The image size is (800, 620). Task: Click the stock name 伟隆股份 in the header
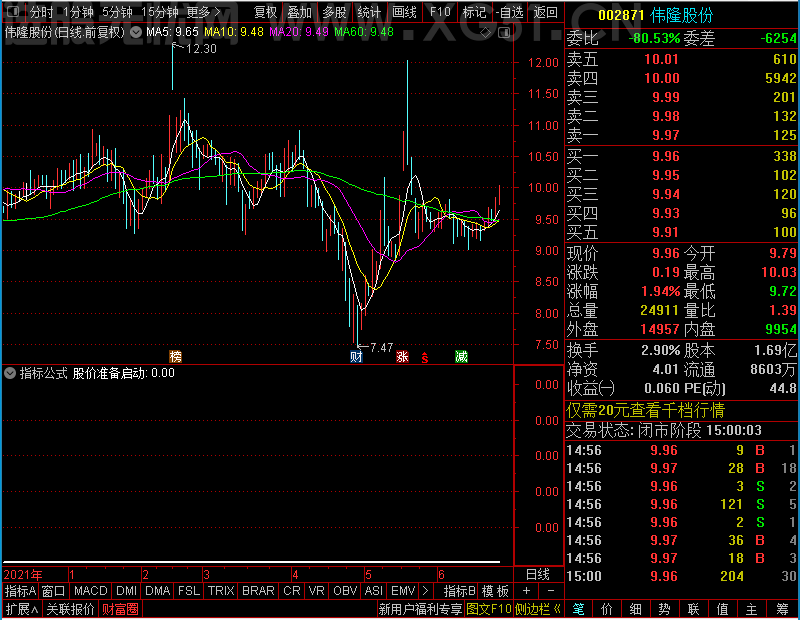point(682,16)
